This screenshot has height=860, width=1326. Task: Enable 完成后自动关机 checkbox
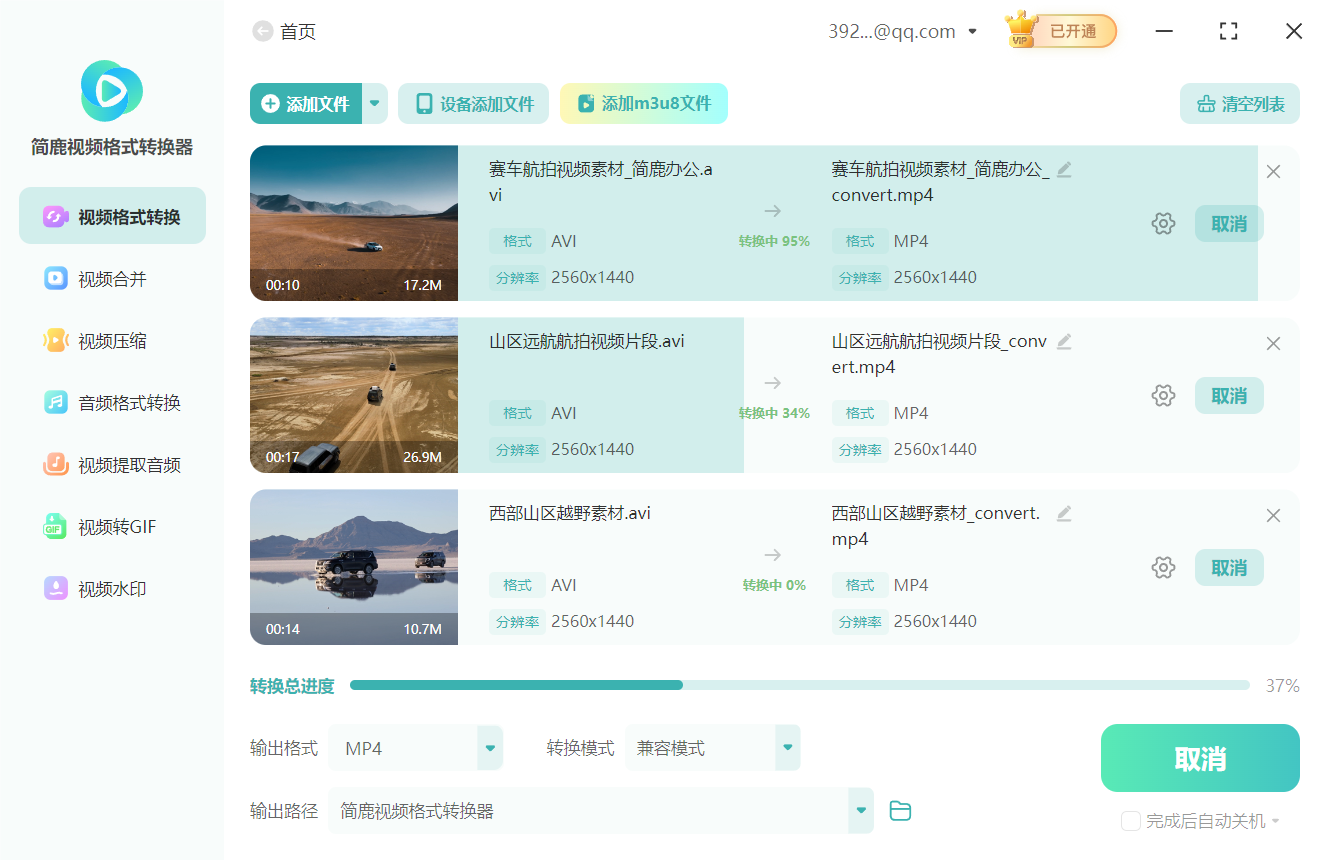pyautogui.click(x=1130, y=820)
